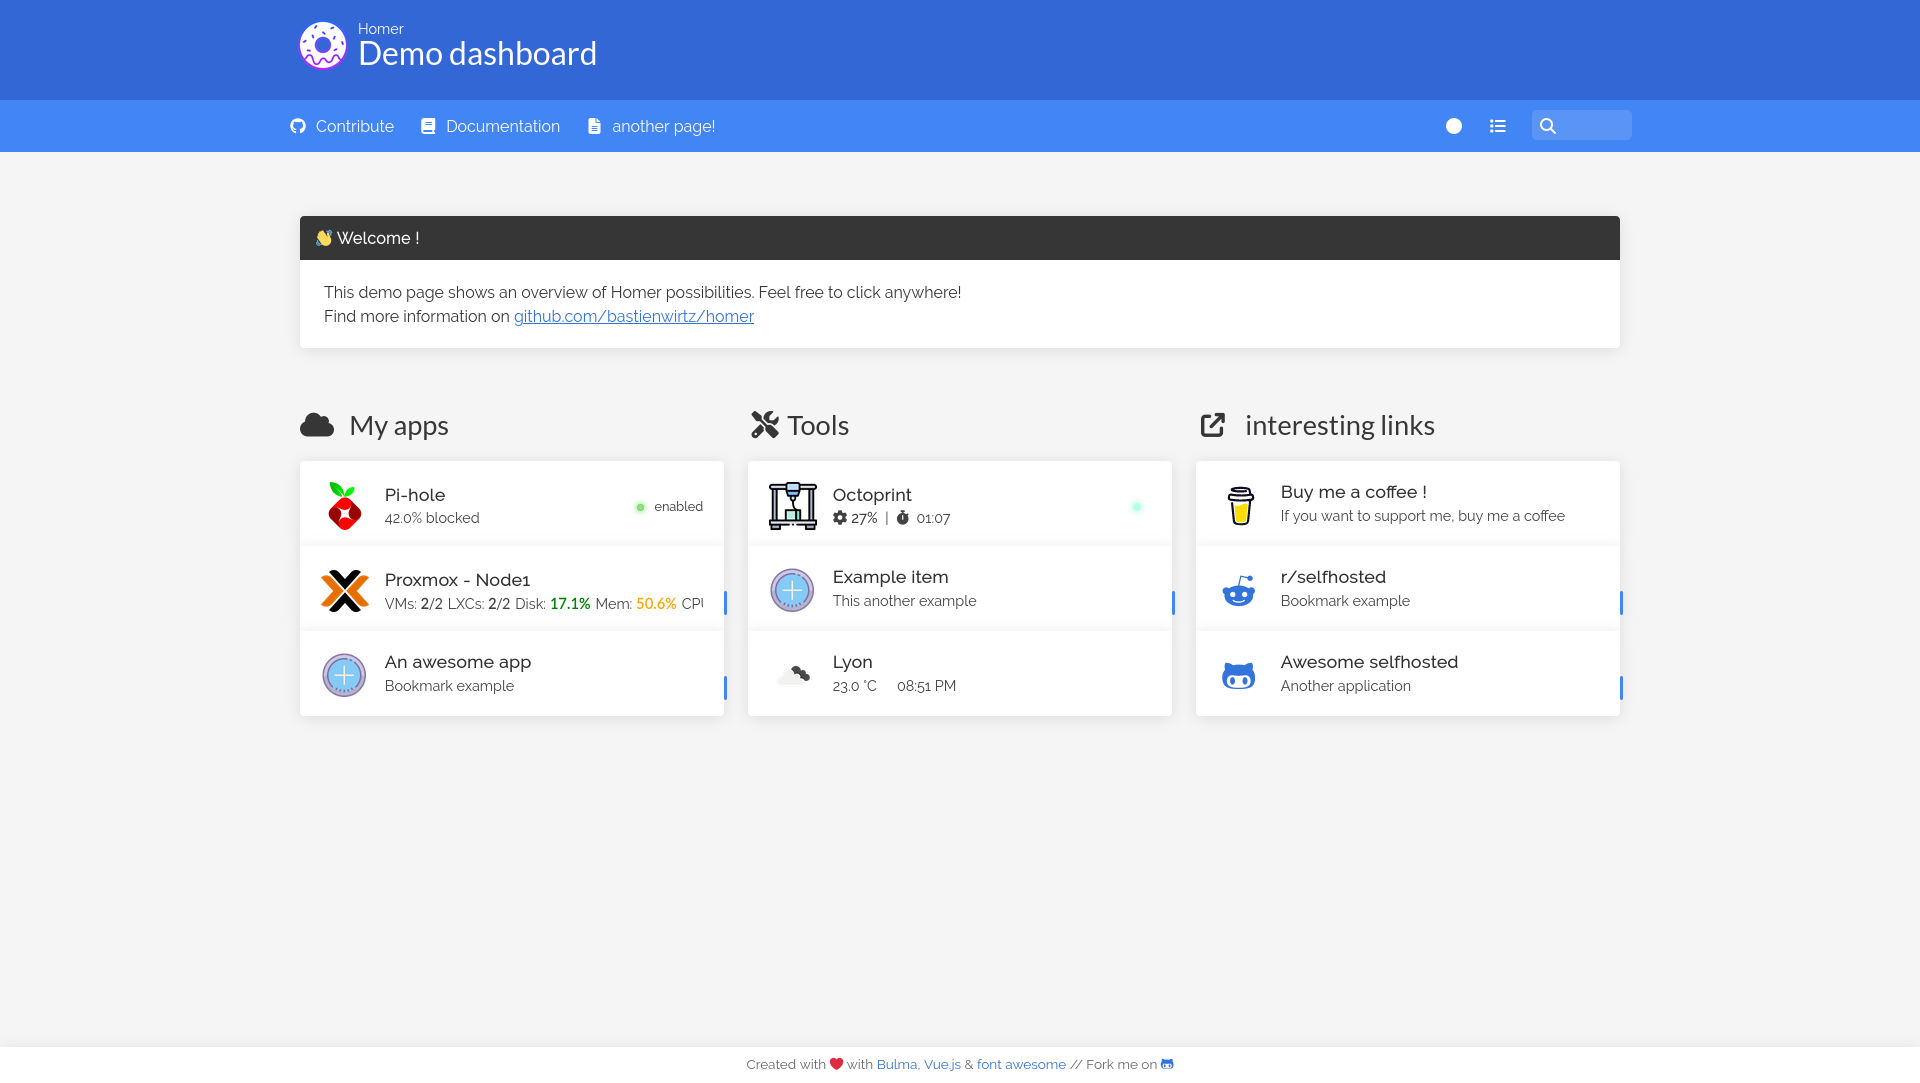This screenshot has height=1083, width=1920.
Task: Open the another page! nav link
Action: pyautogui.click(x=651, y=126)
